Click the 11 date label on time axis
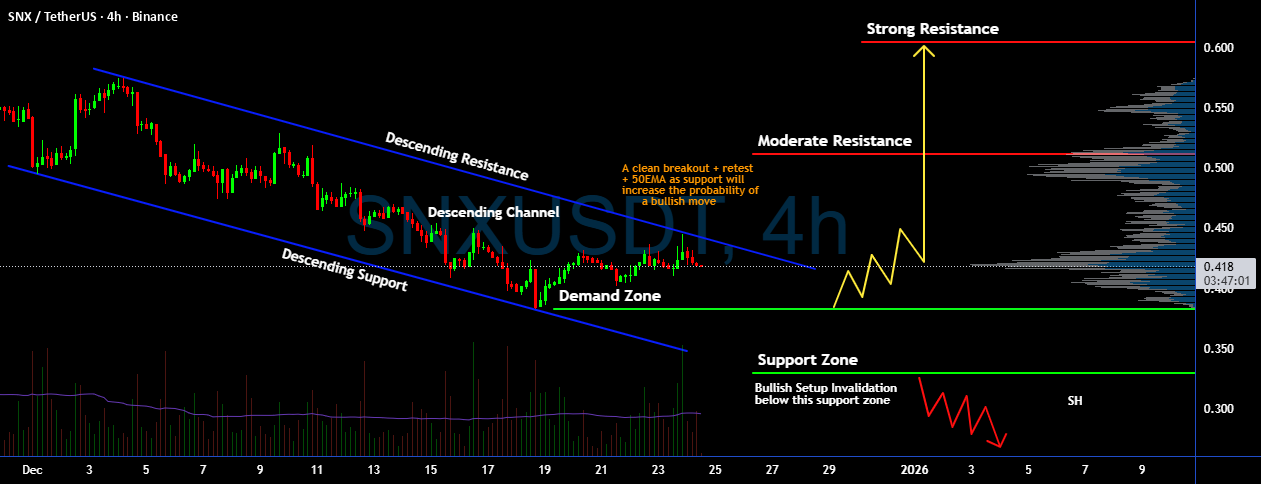The width and height of the screenshot is (1261, 484). coord(317,468)
